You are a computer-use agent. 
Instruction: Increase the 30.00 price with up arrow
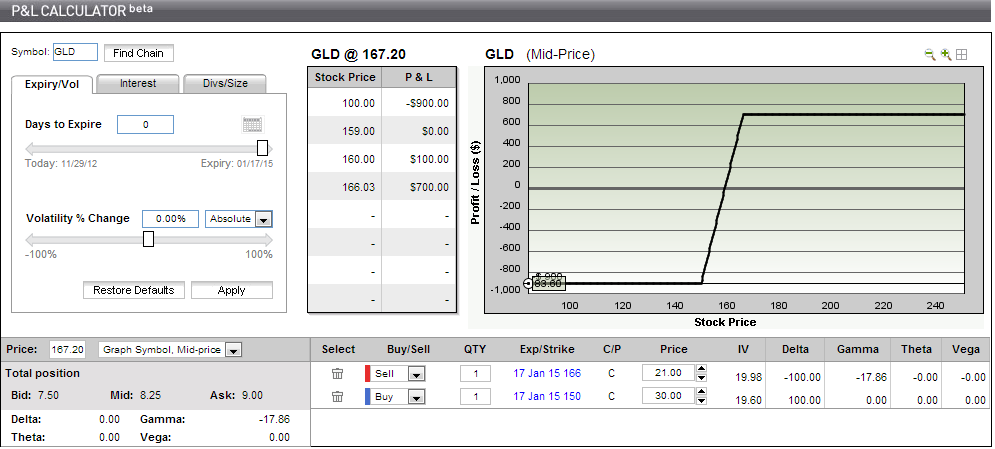pyautogui.click(x=701, y=392)
